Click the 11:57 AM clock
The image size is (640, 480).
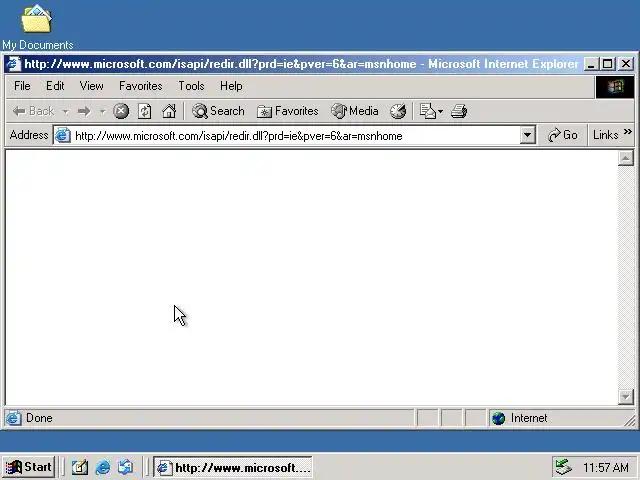(x=606, y=467)
